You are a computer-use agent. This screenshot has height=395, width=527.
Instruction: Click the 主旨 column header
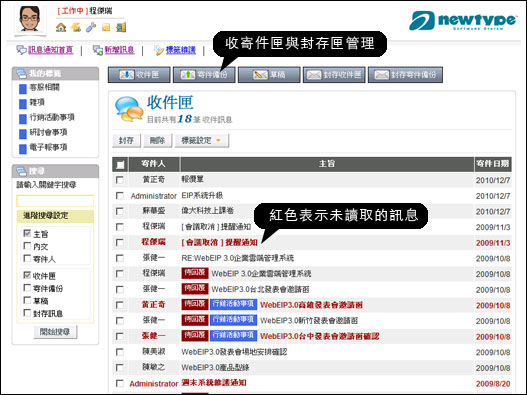pos(327,164)
